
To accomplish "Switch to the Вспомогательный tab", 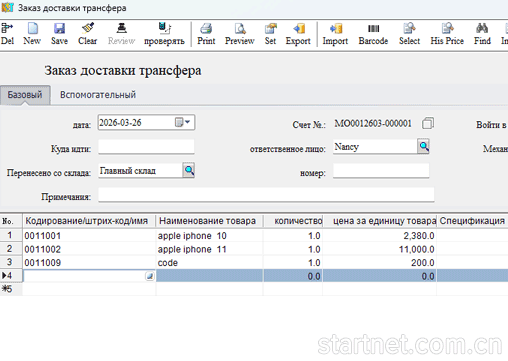I will click(x=98, y=95).
